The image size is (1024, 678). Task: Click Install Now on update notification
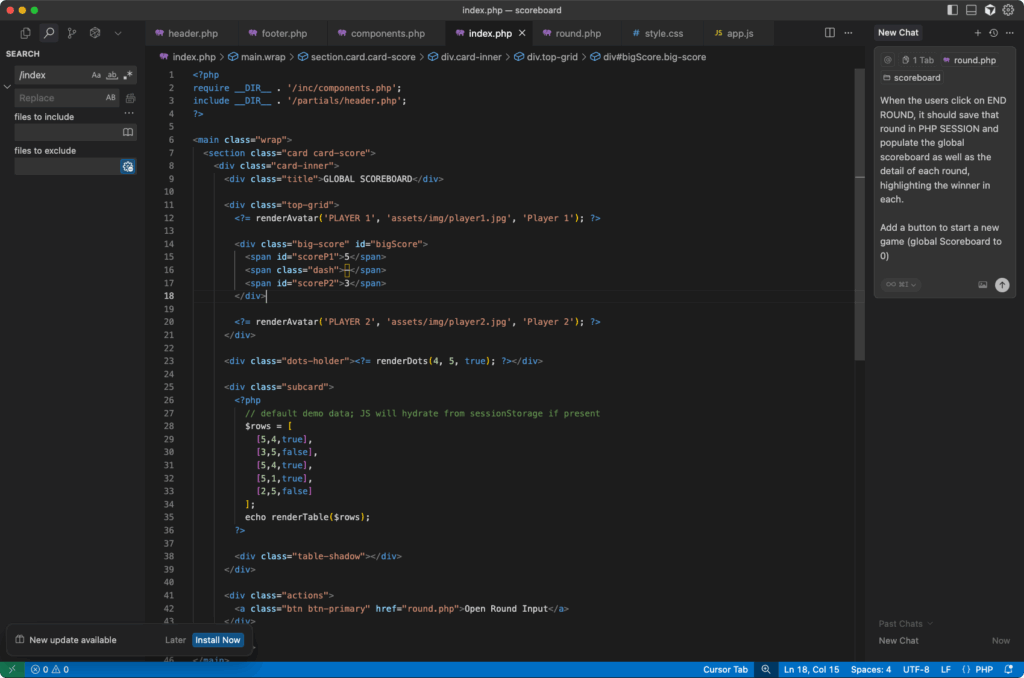pos(218,640)
